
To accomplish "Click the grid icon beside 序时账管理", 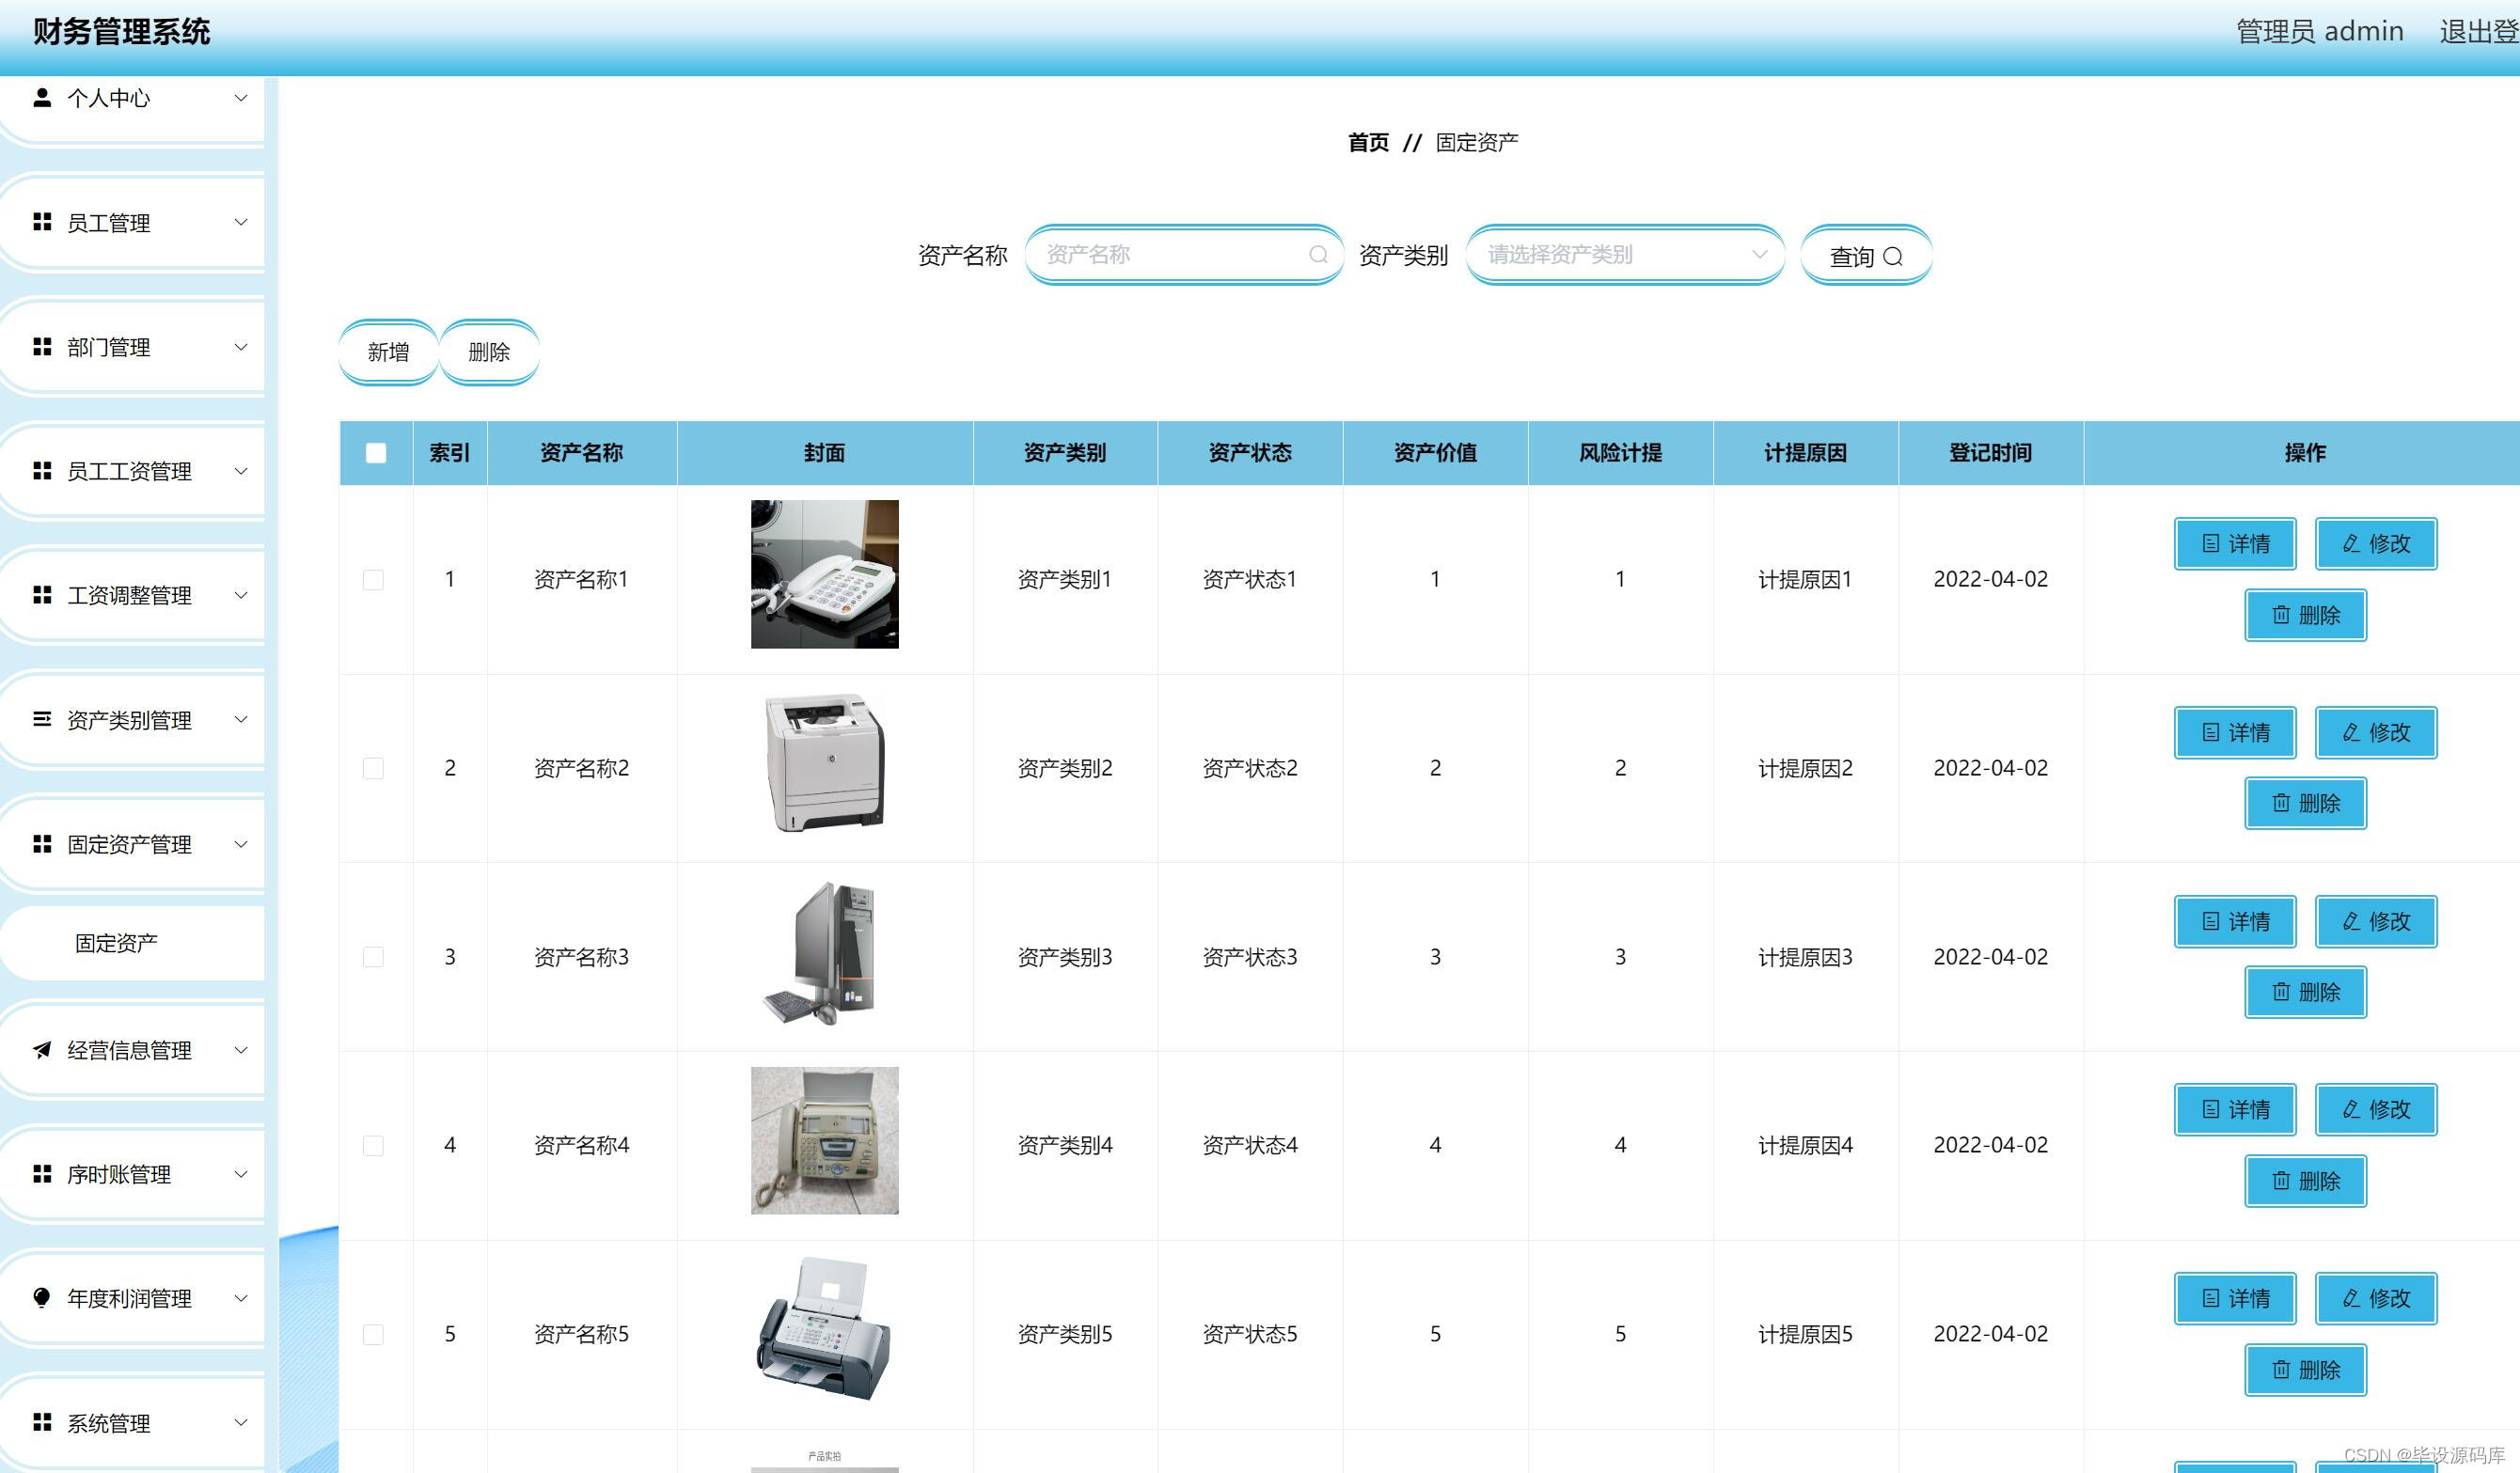I will 42,1173.
